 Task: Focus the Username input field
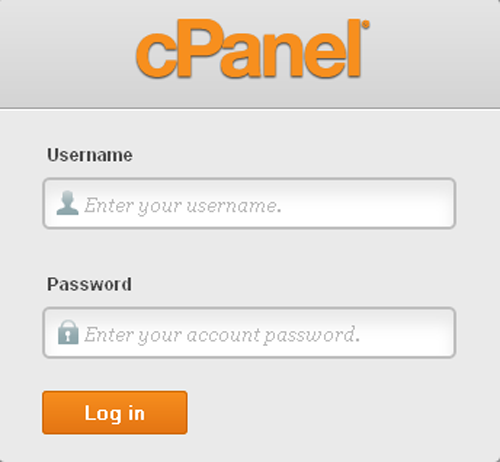tap(249, 203)
